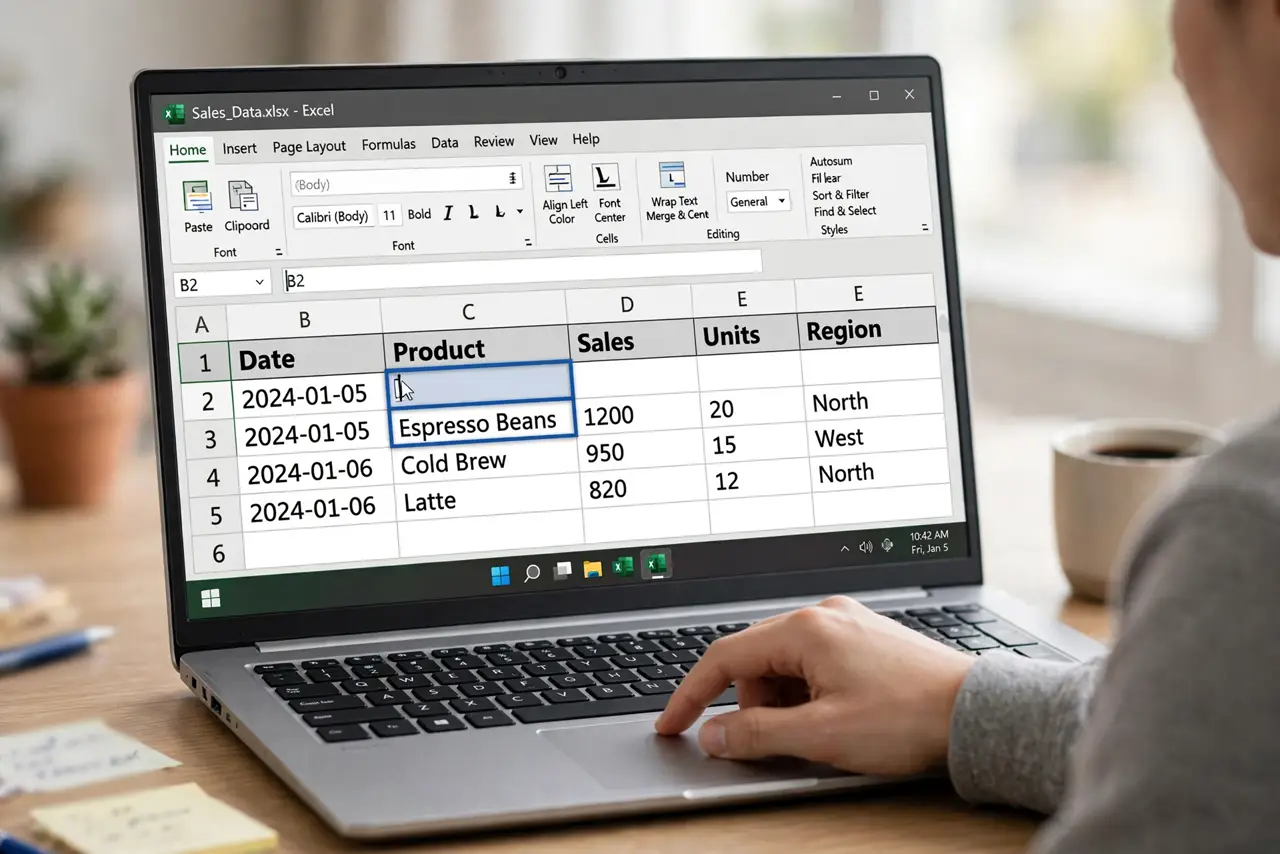The height and width of the screenshot is (854, 1280).
Task: Open the Page Layout tab
Action: click(x=309, y=146)
